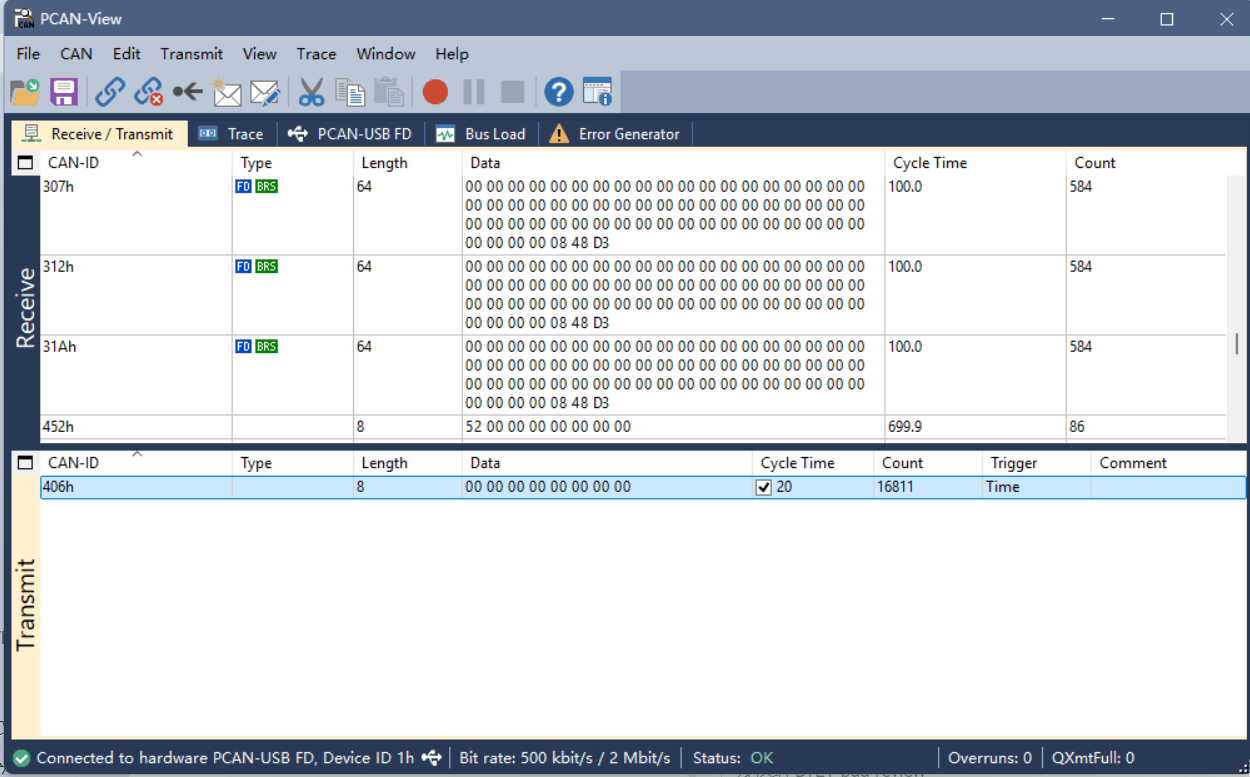Open the Edit menu
Image resolution: width=1250 pixels, height=777 pixels.
[126, 54]
